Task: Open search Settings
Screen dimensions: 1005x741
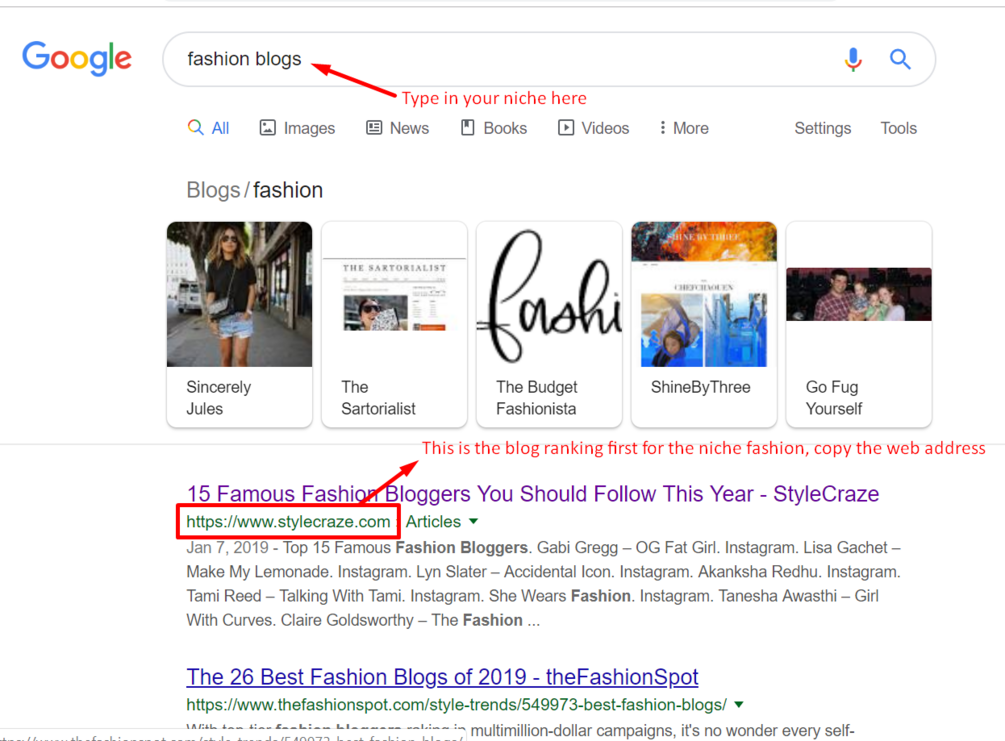Action: click(822, 128)
